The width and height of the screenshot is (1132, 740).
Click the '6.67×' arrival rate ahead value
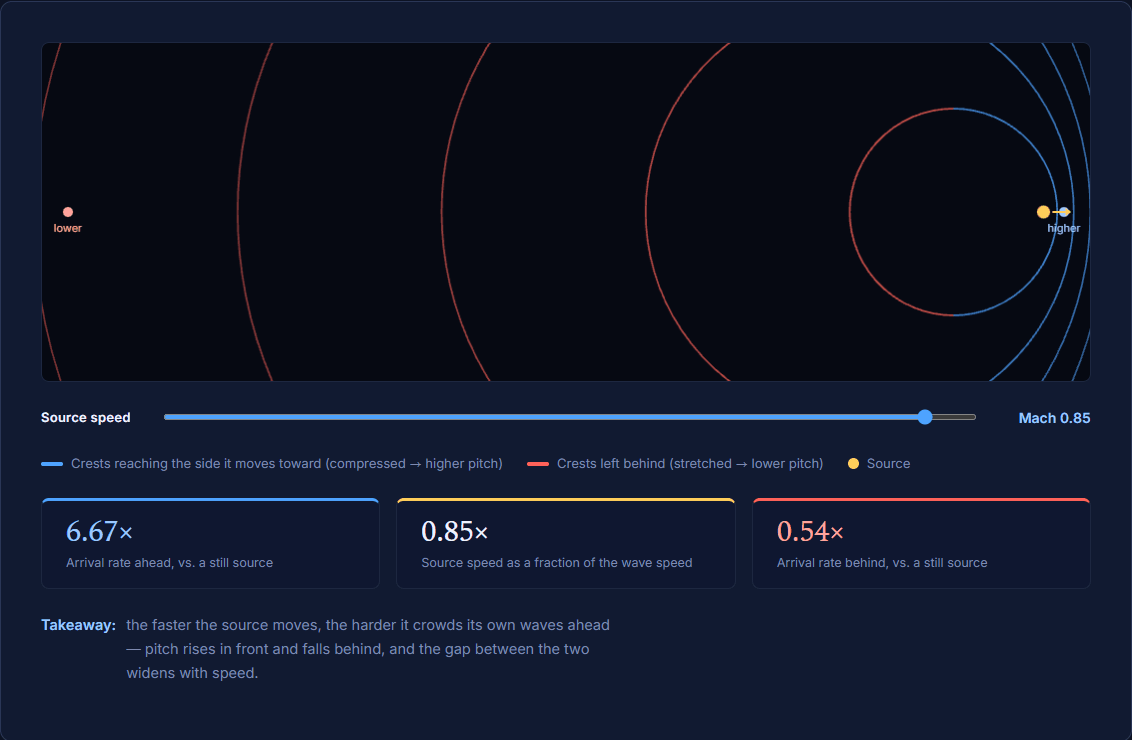click(x=100, y=531)
